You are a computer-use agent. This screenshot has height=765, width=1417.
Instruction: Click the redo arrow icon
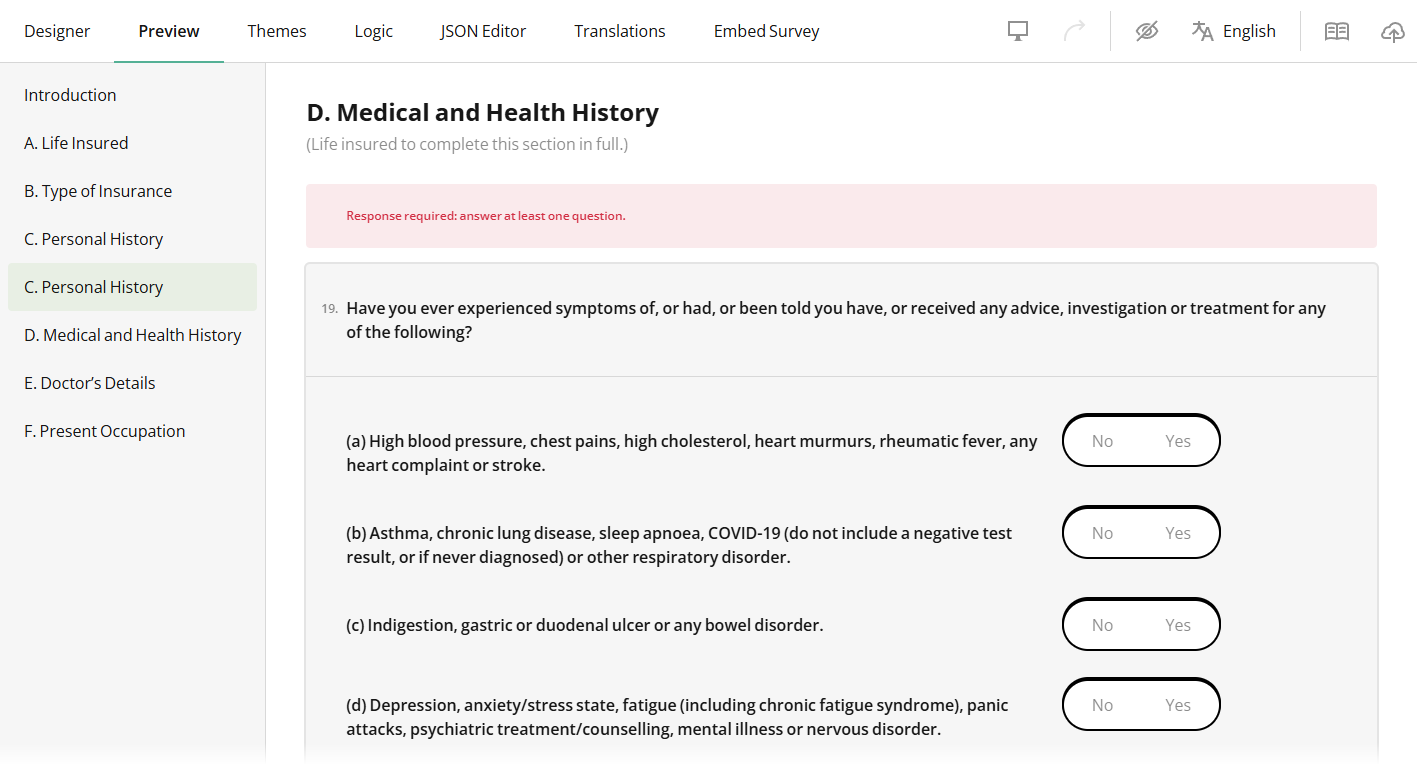click(1074, 31)
